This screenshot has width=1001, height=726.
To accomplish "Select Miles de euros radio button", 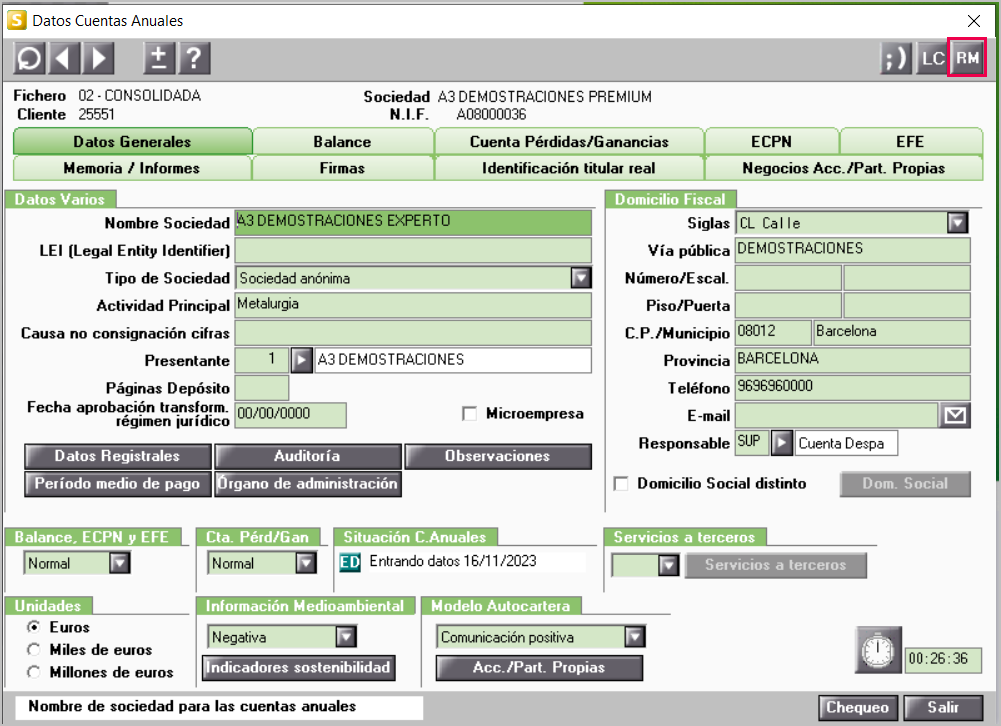I will [34, 650].
